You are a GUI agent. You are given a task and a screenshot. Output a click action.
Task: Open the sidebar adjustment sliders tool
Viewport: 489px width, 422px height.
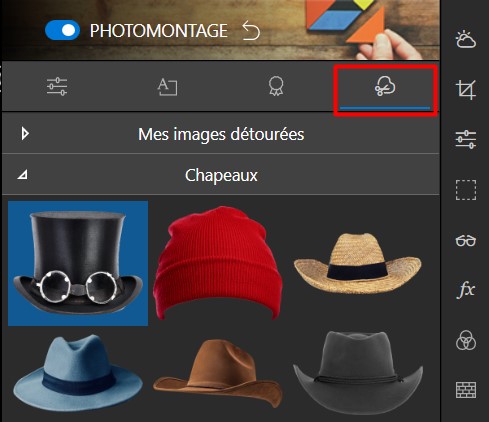[465, 139]
